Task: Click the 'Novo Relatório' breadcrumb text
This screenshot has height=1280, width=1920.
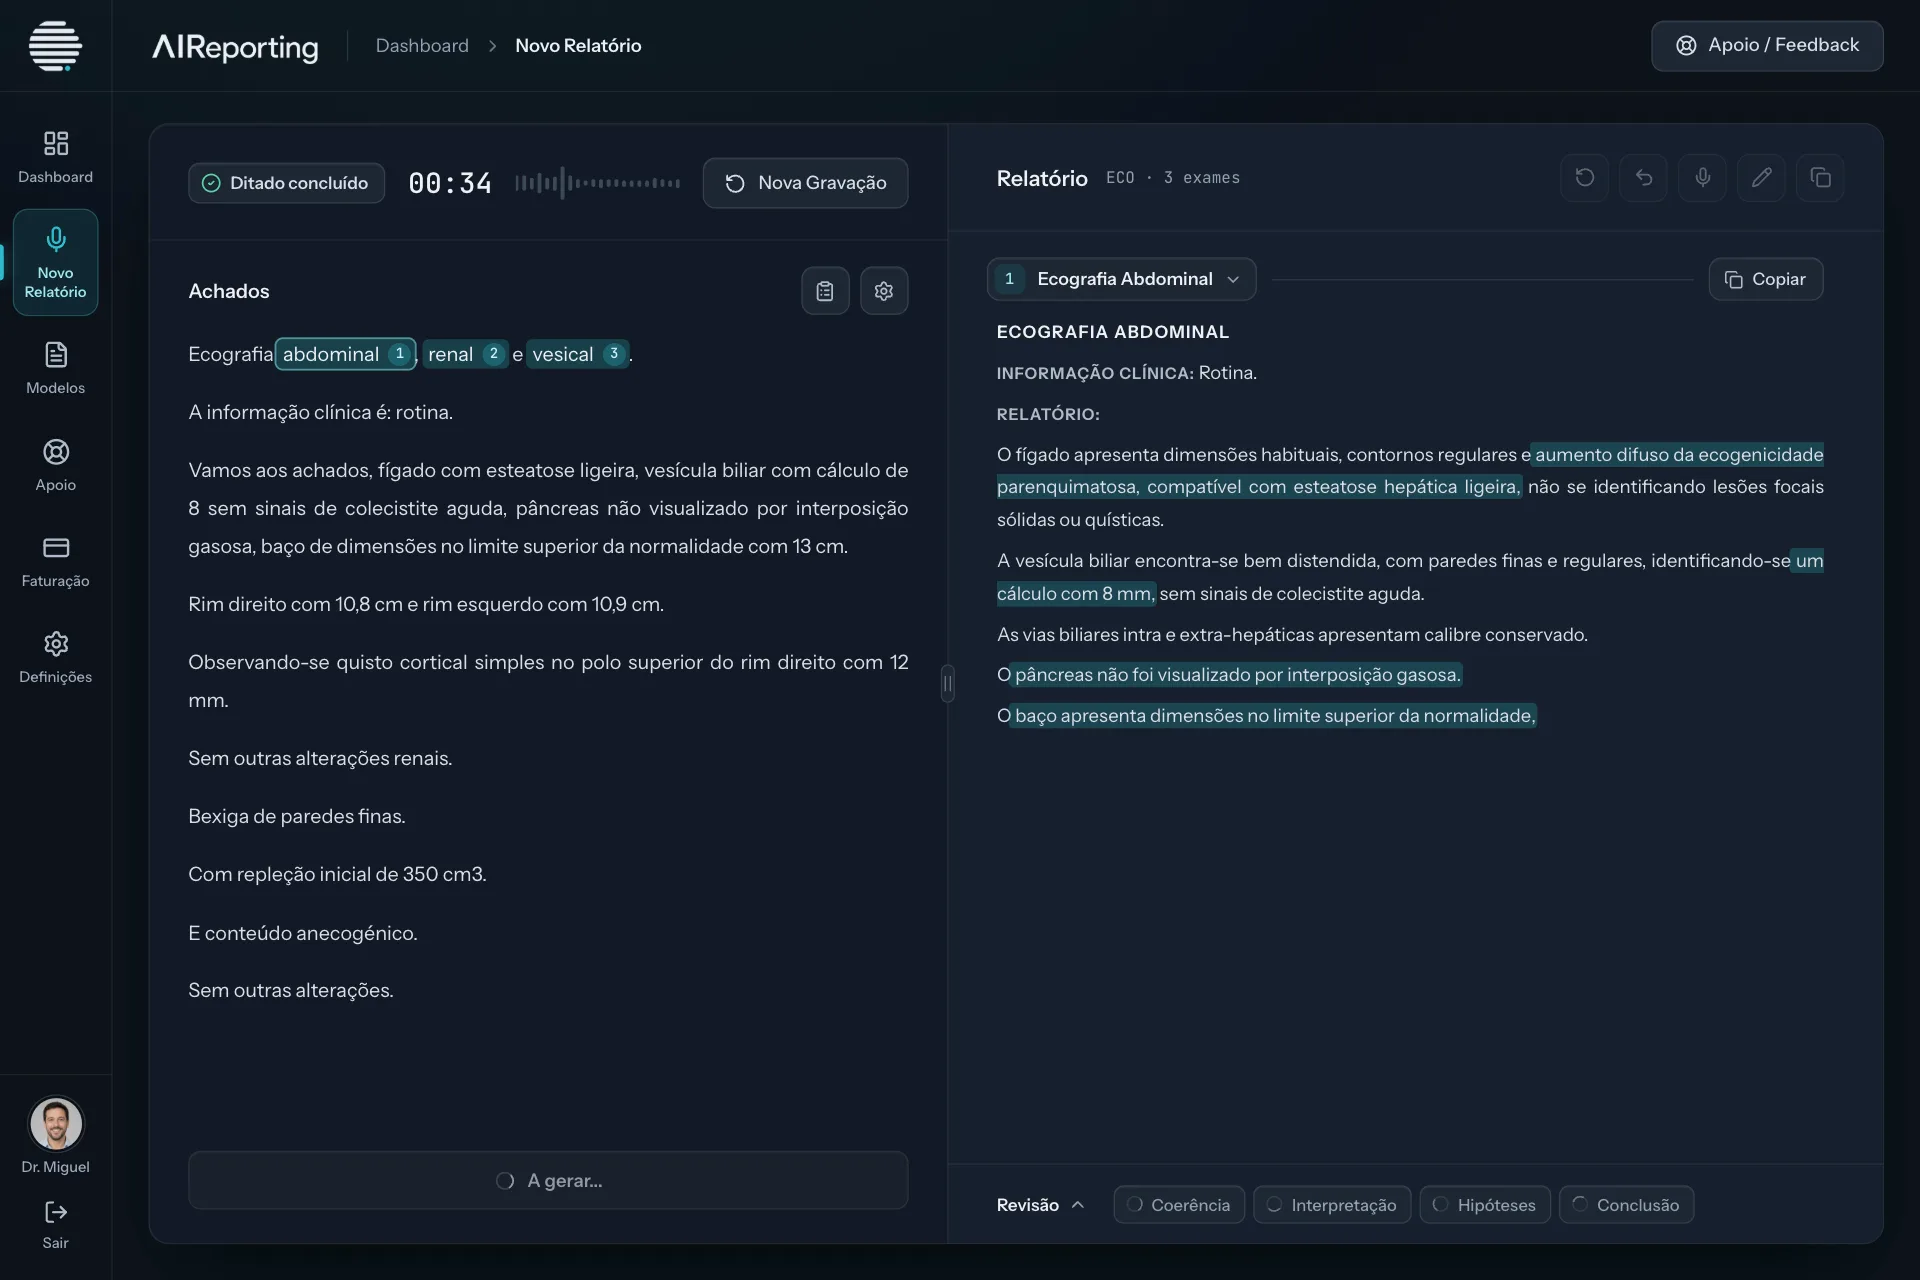Action: pos(578,46)
